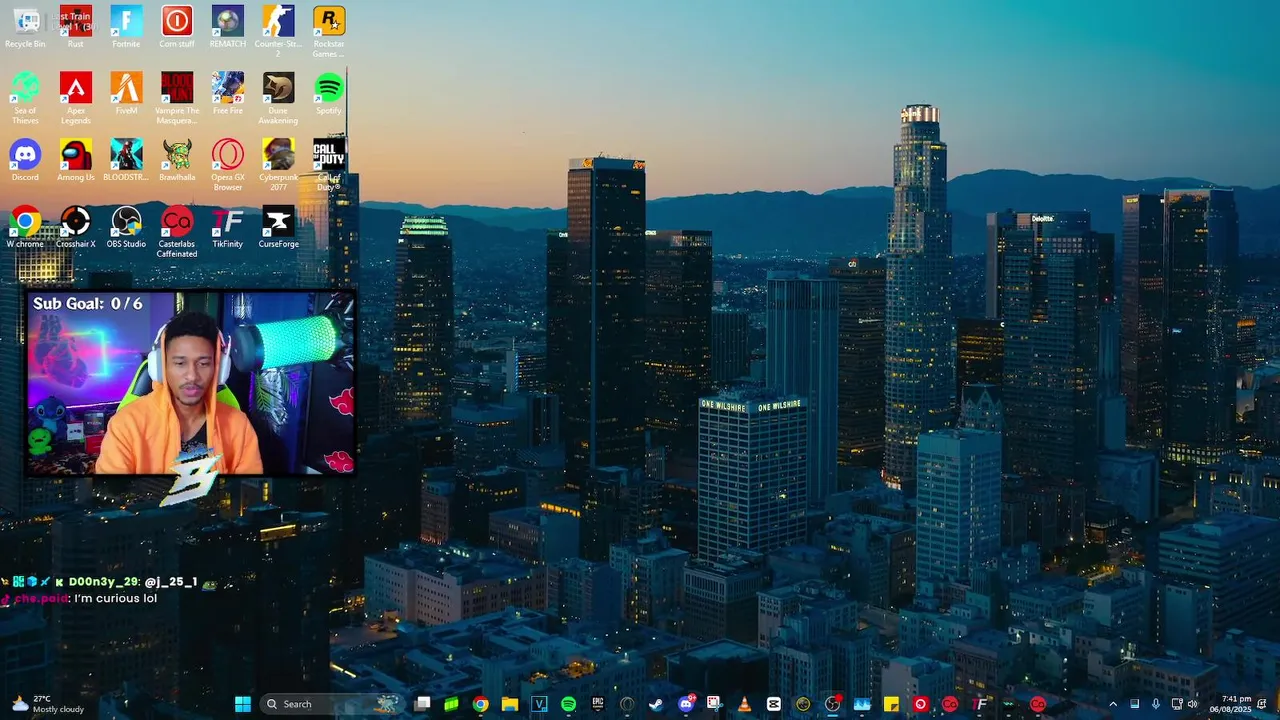Open the Recycle Bin desktop icon

(25, 27)
